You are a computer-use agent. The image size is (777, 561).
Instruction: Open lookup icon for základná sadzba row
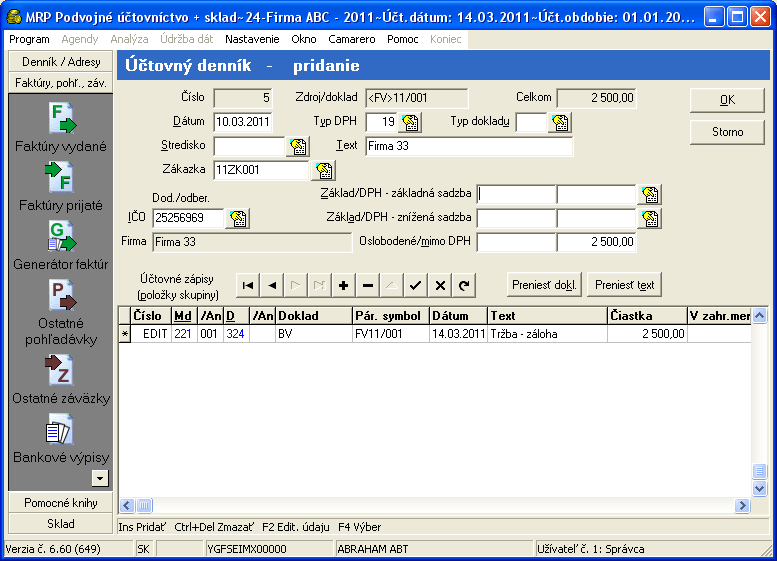pos(650,194)
